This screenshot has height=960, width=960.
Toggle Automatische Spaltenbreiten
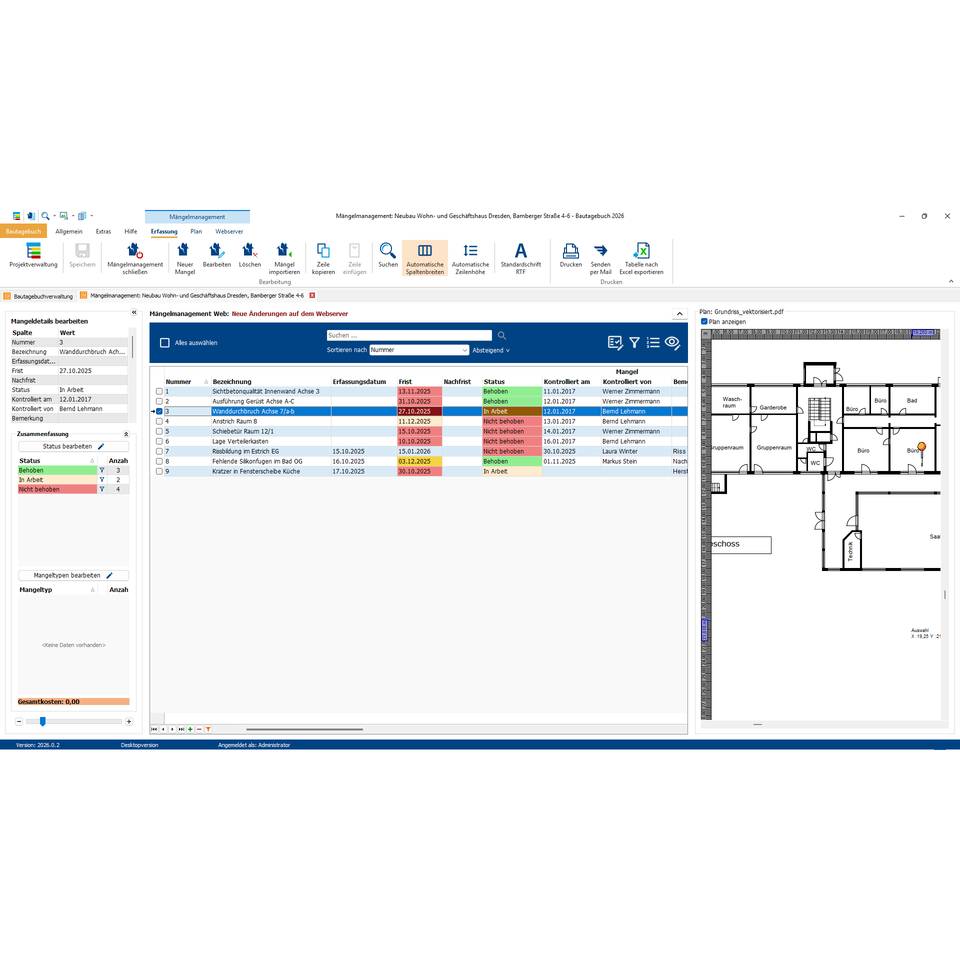click(425, 258)
